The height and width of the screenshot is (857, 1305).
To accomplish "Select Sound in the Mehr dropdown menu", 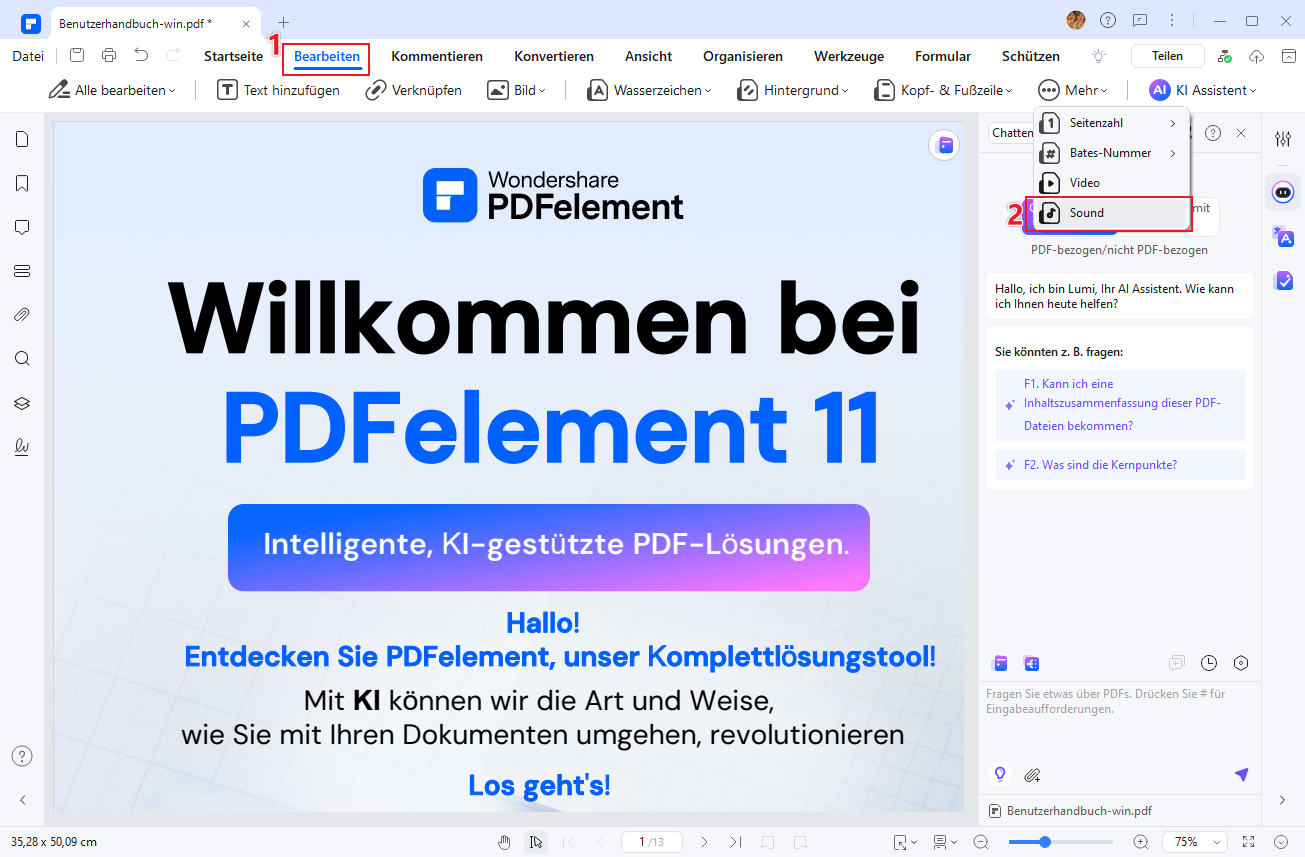I will tap(1112, 213).
